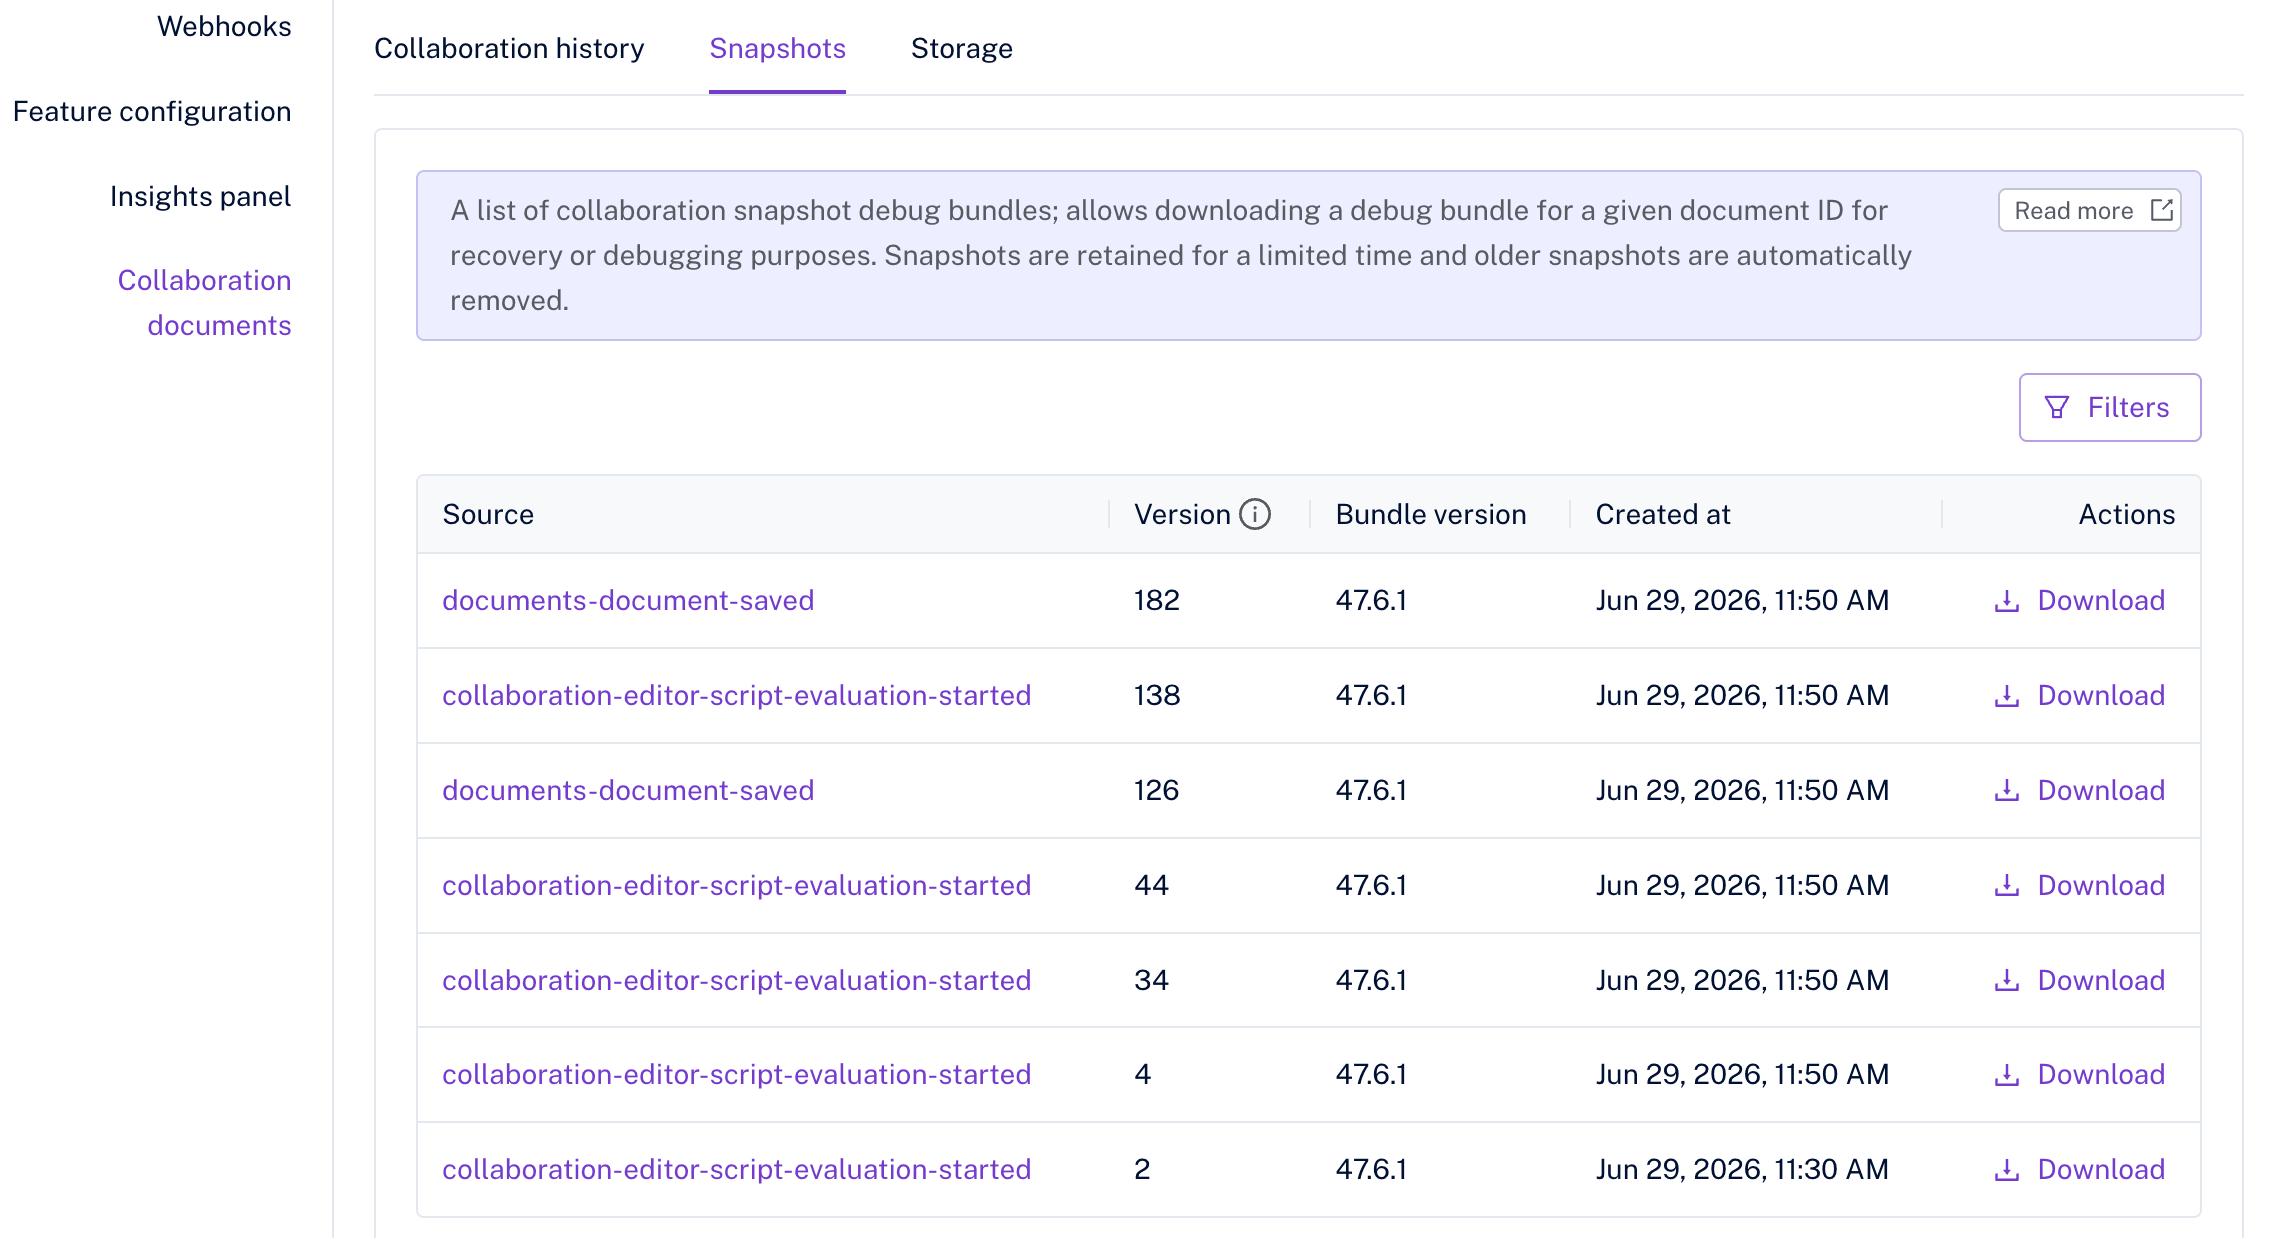Go to Feature configuration in sidebar

pyautogui.click(x=152, y=111)
